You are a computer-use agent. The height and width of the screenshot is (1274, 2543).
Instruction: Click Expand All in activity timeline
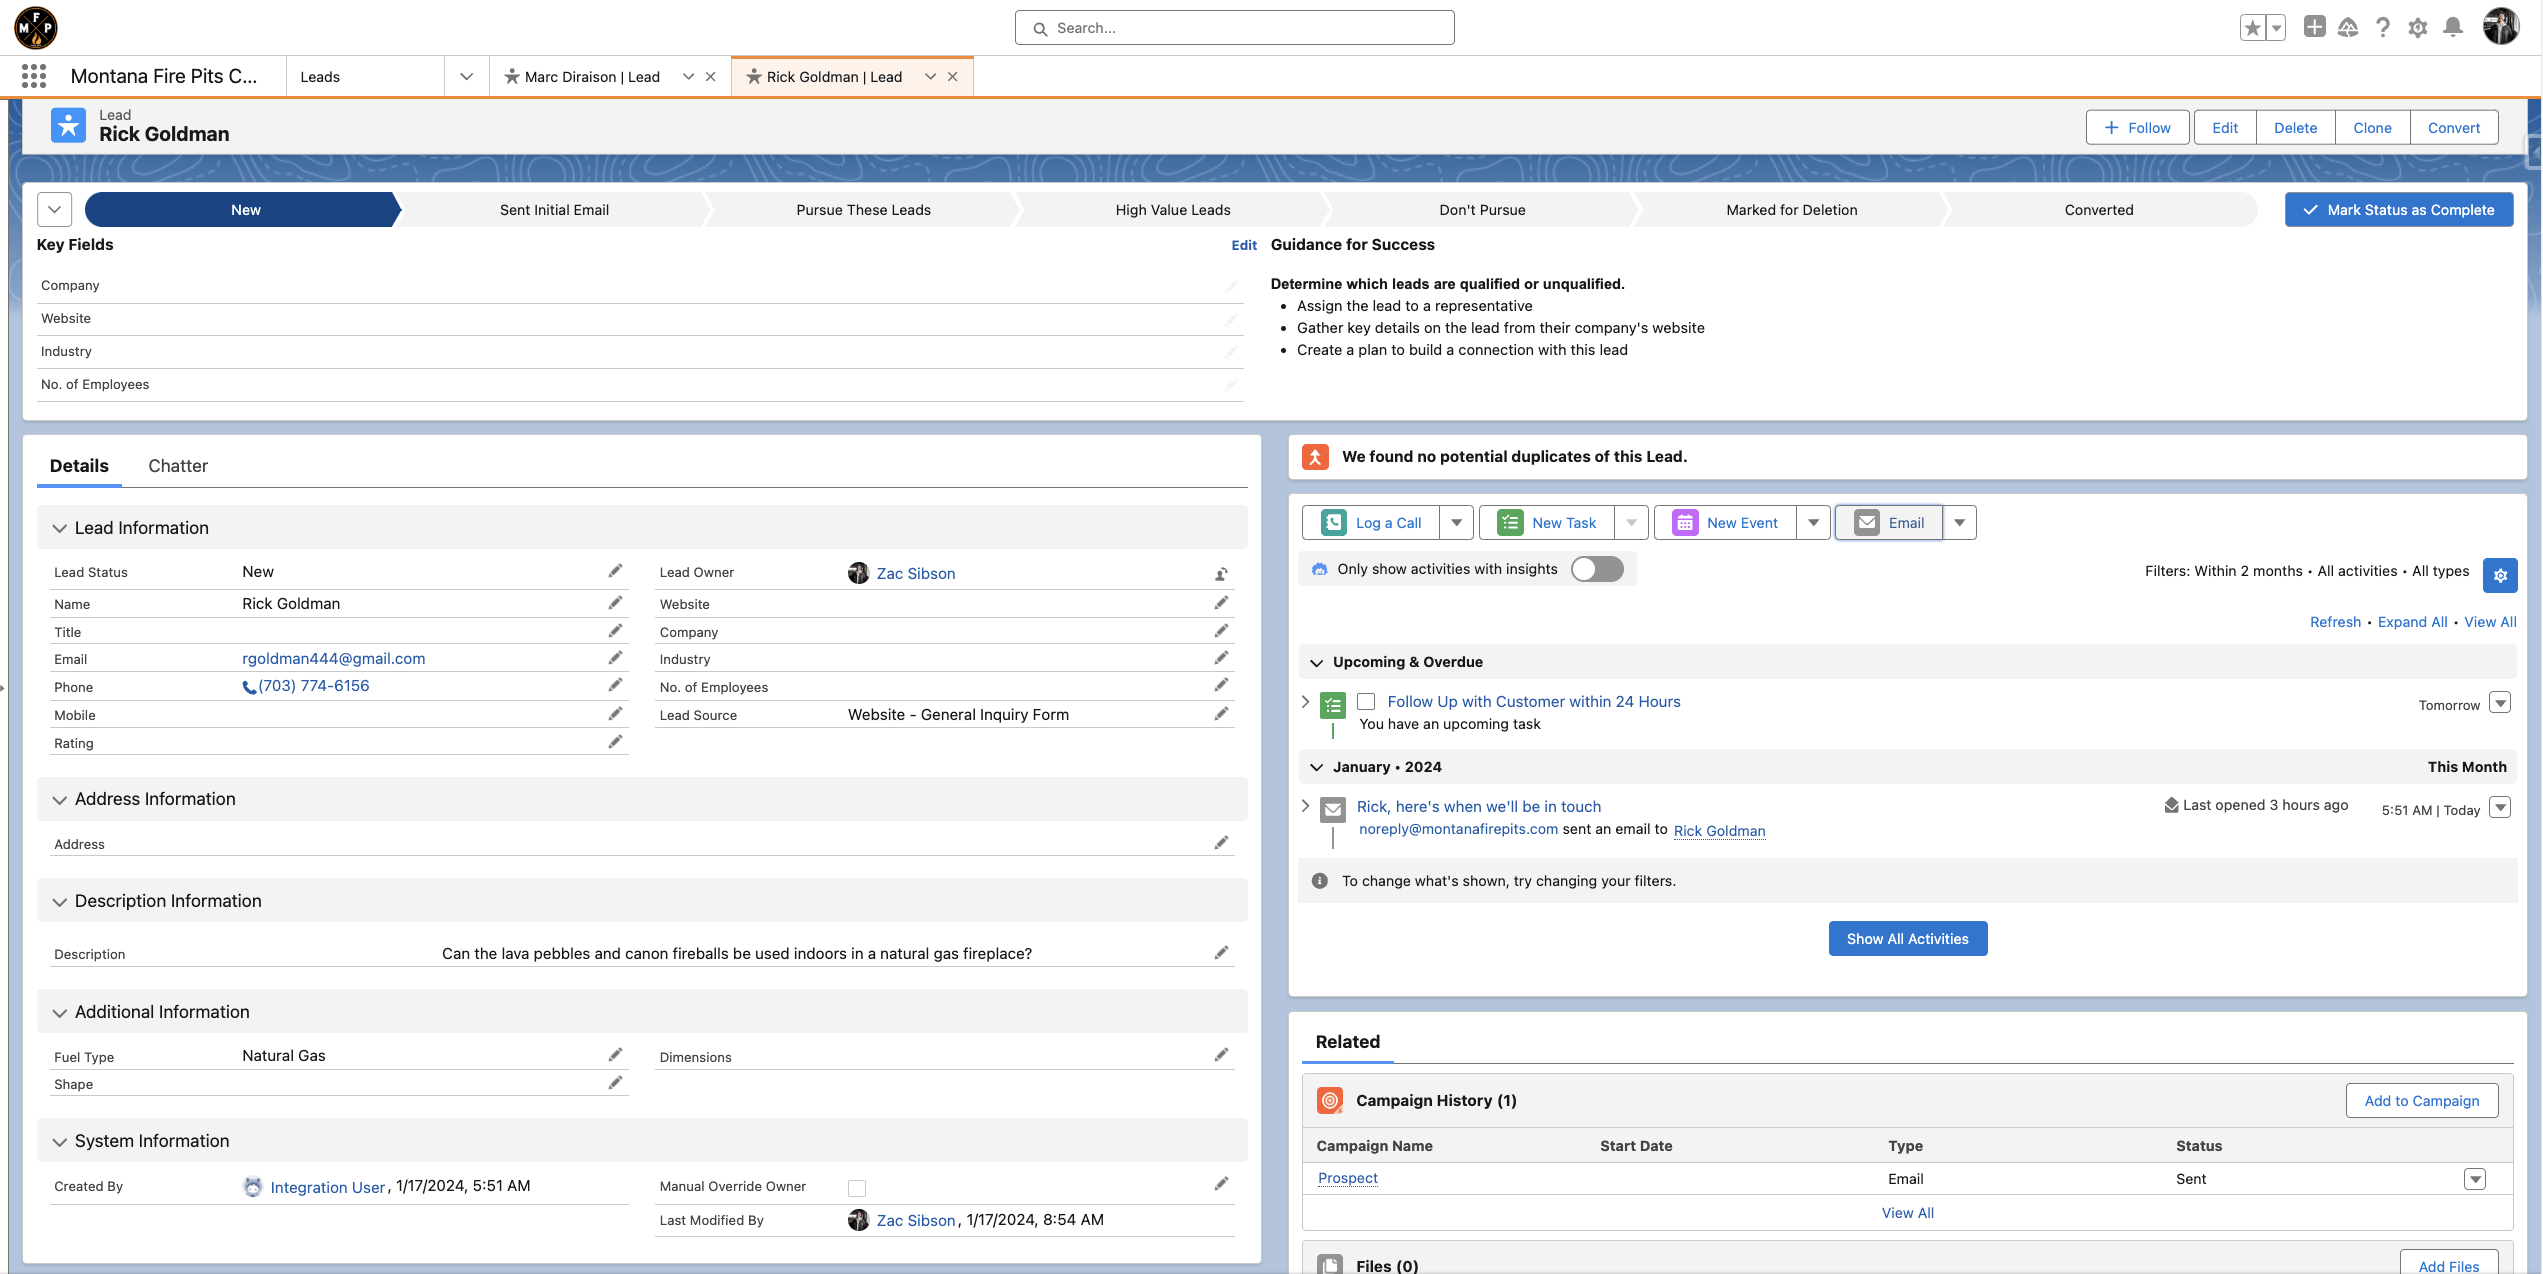click(2412, 622)
